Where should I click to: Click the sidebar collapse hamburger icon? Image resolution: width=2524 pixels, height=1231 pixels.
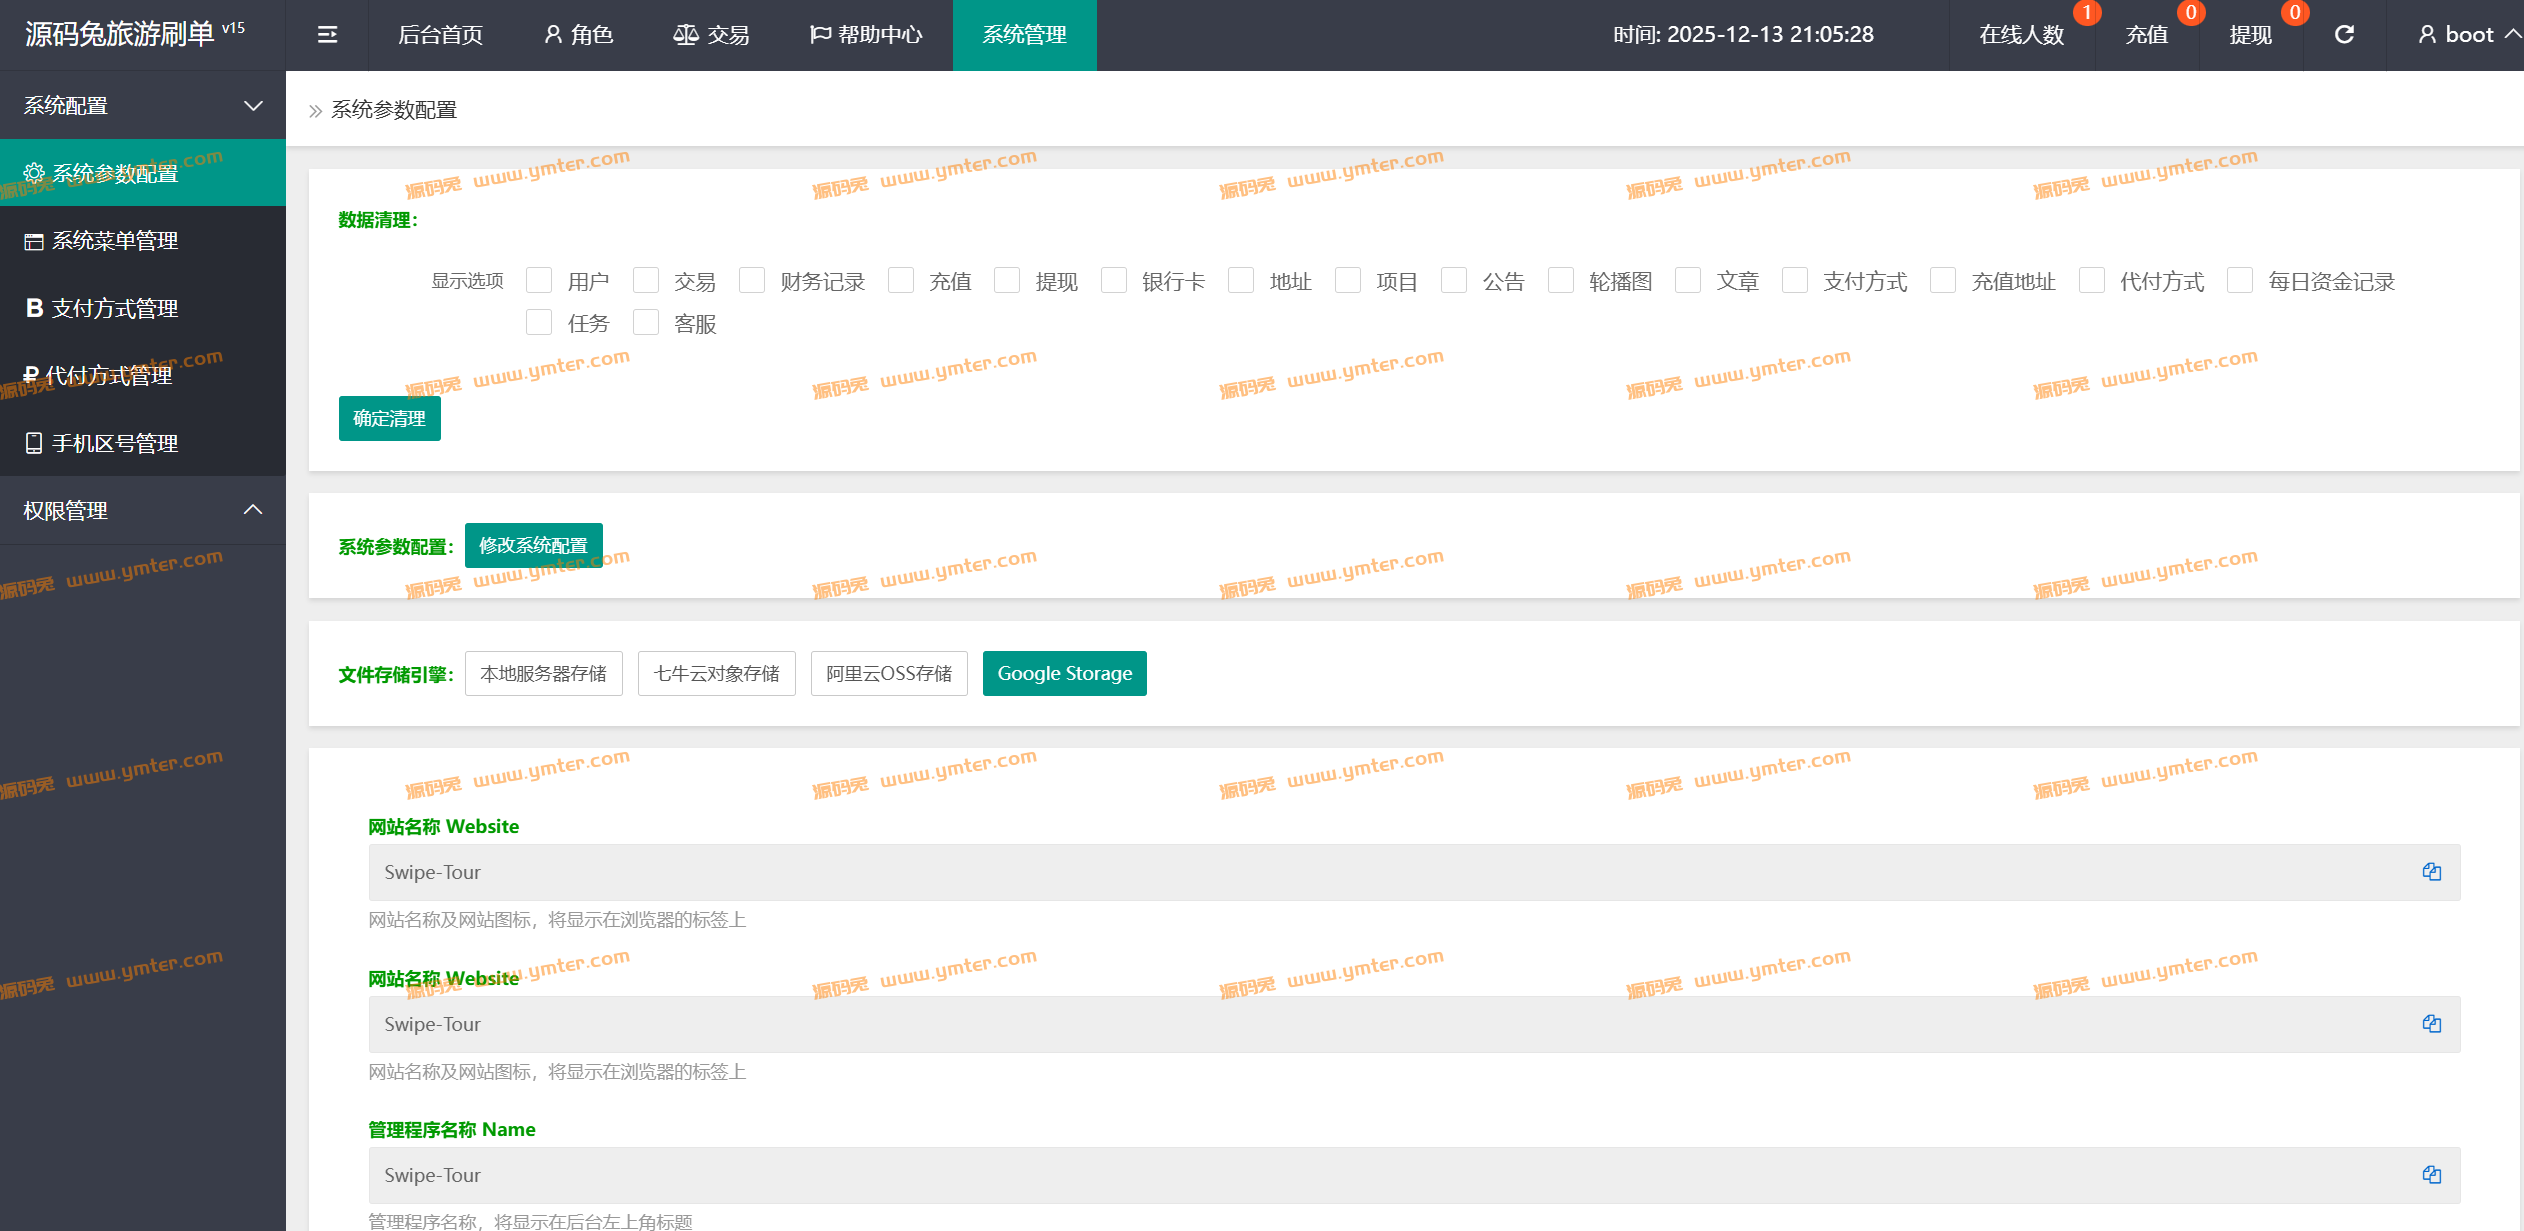point(327,35)
